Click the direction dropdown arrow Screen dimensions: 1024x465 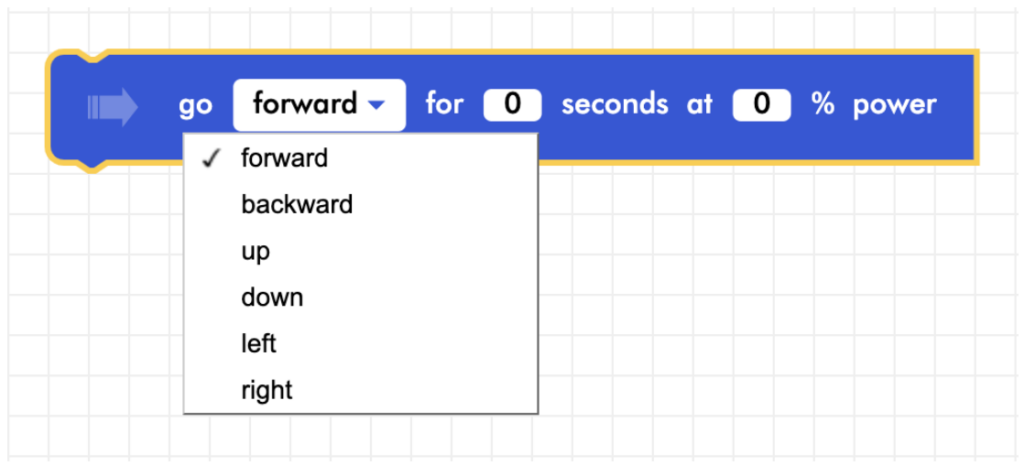tap(376, 105)
